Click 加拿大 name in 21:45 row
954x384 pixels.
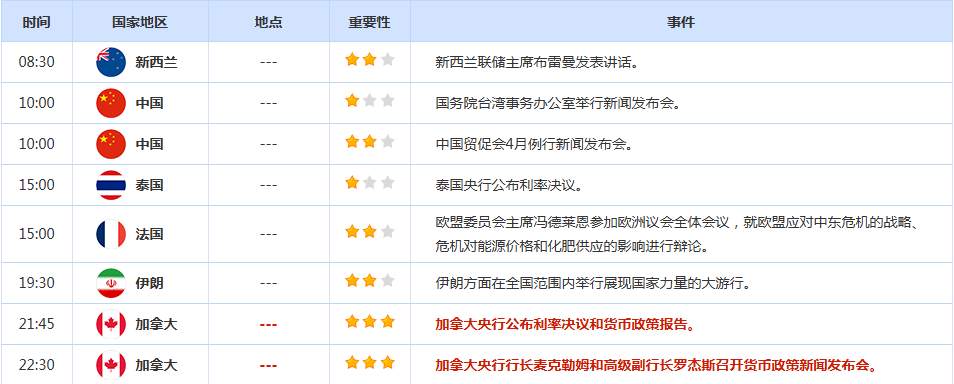(156, 324)
